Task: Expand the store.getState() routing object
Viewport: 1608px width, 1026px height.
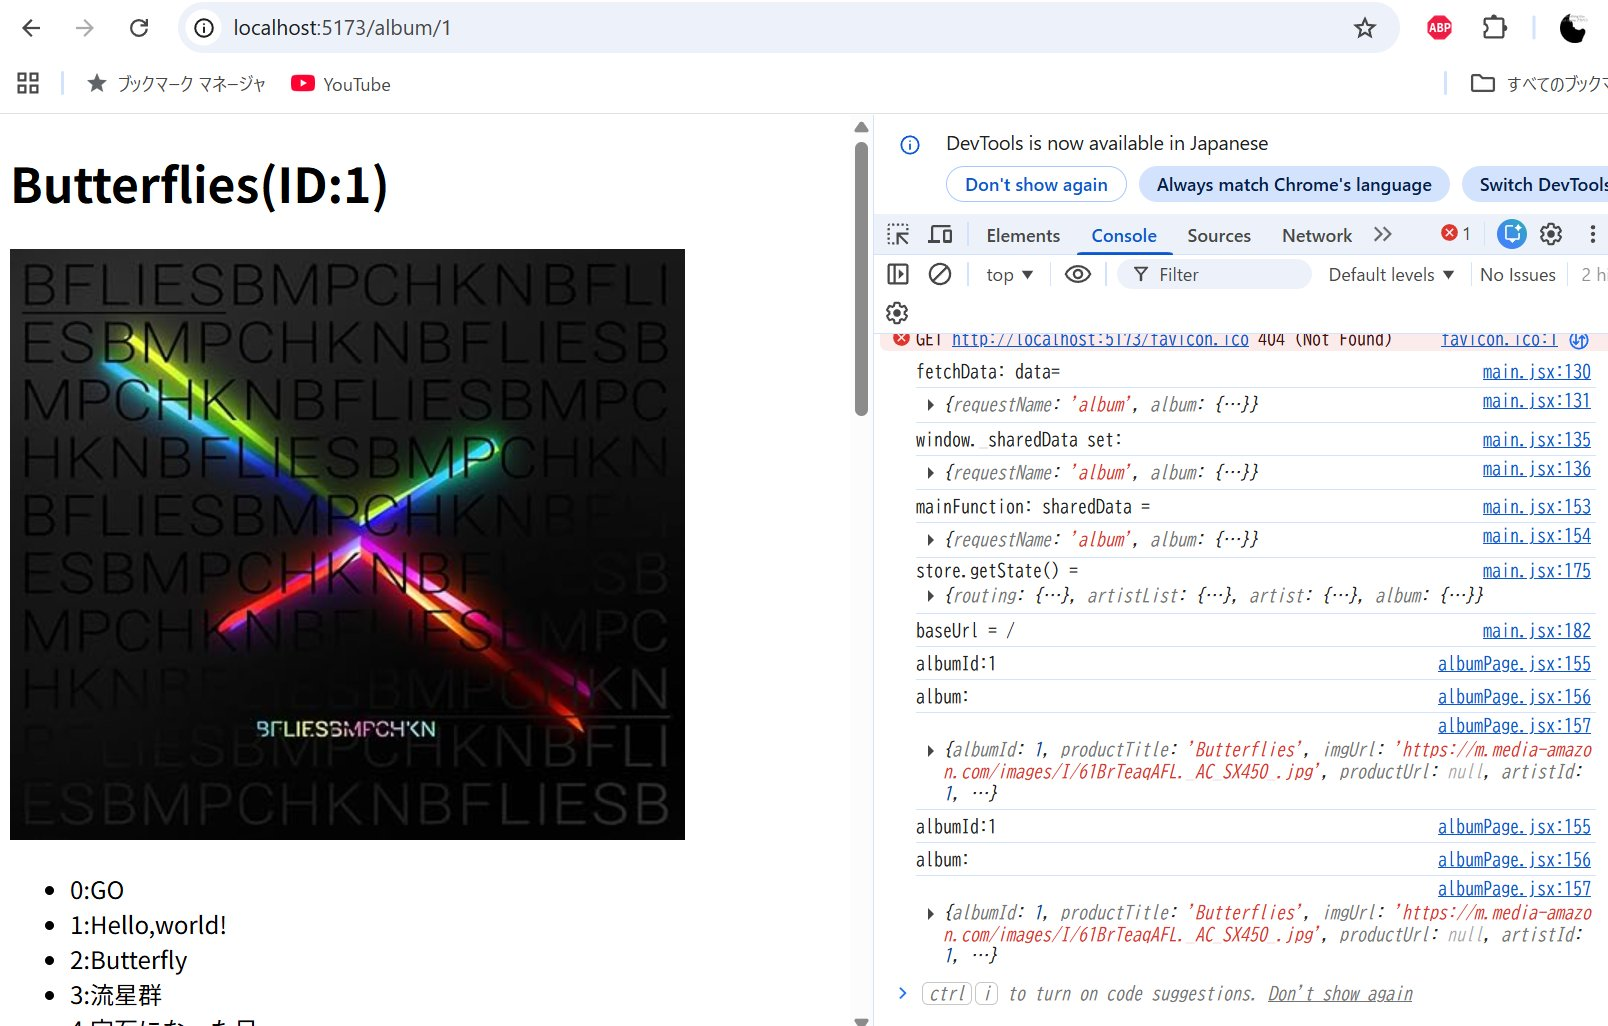Action: click(931, 596)
